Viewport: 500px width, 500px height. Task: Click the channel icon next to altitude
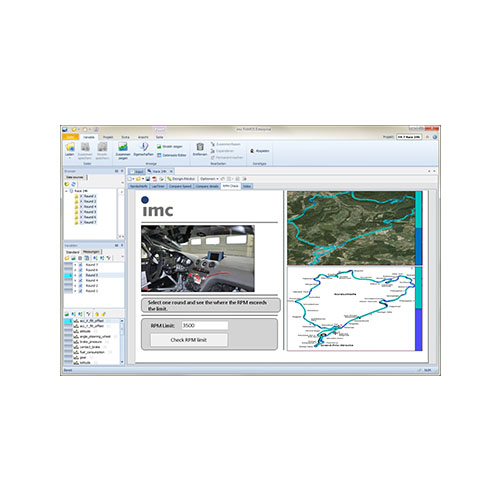[76, 331]
